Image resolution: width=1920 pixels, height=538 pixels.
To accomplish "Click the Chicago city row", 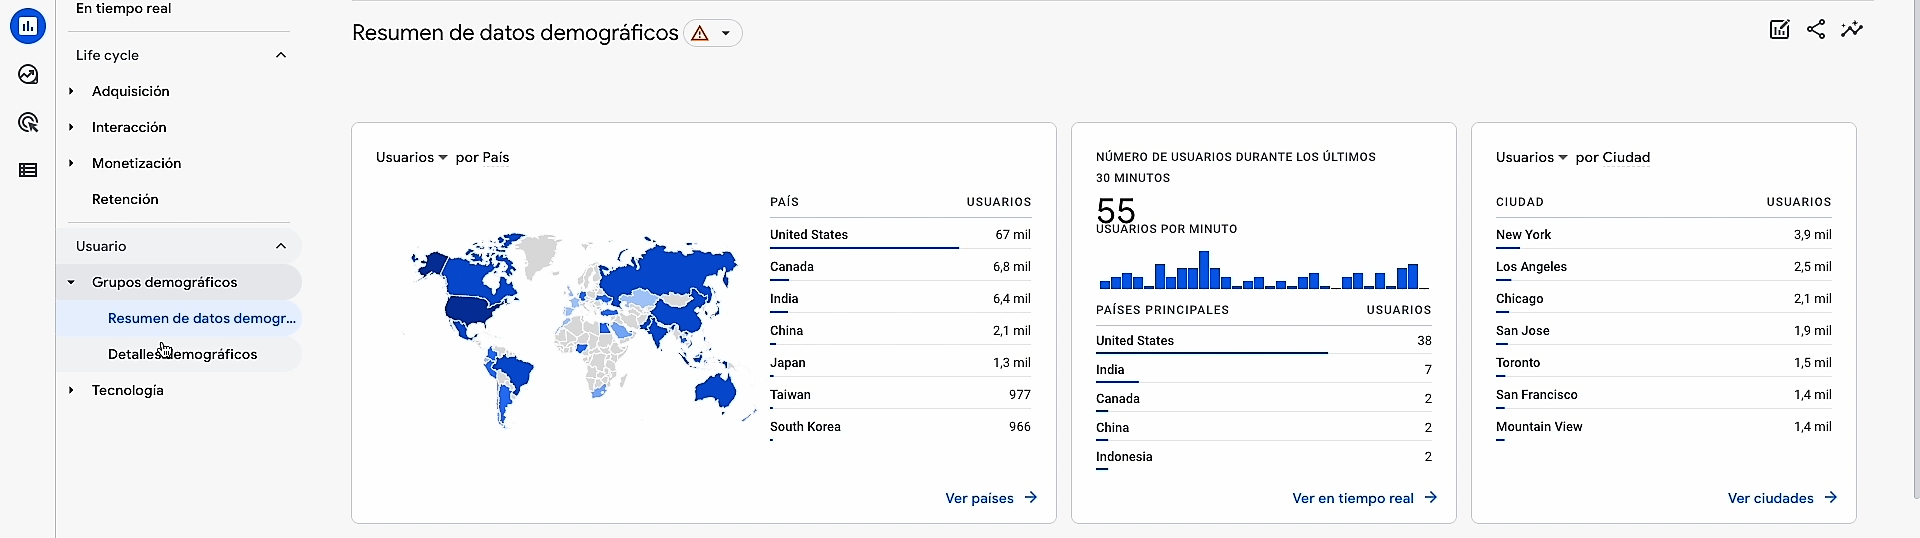I will (x=1663, y=299).
